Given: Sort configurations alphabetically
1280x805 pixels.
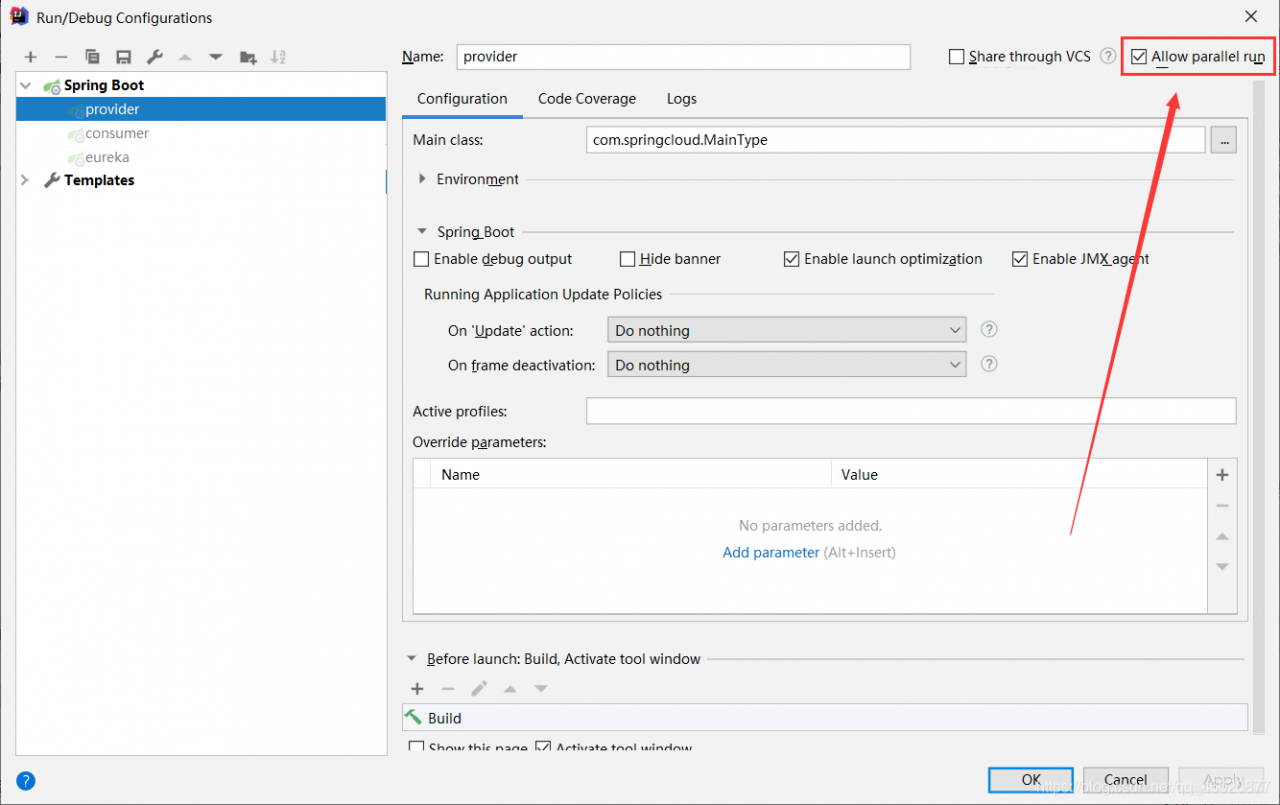Looking at the screenshot, I should pyautogui.click(x=279, y=57).
